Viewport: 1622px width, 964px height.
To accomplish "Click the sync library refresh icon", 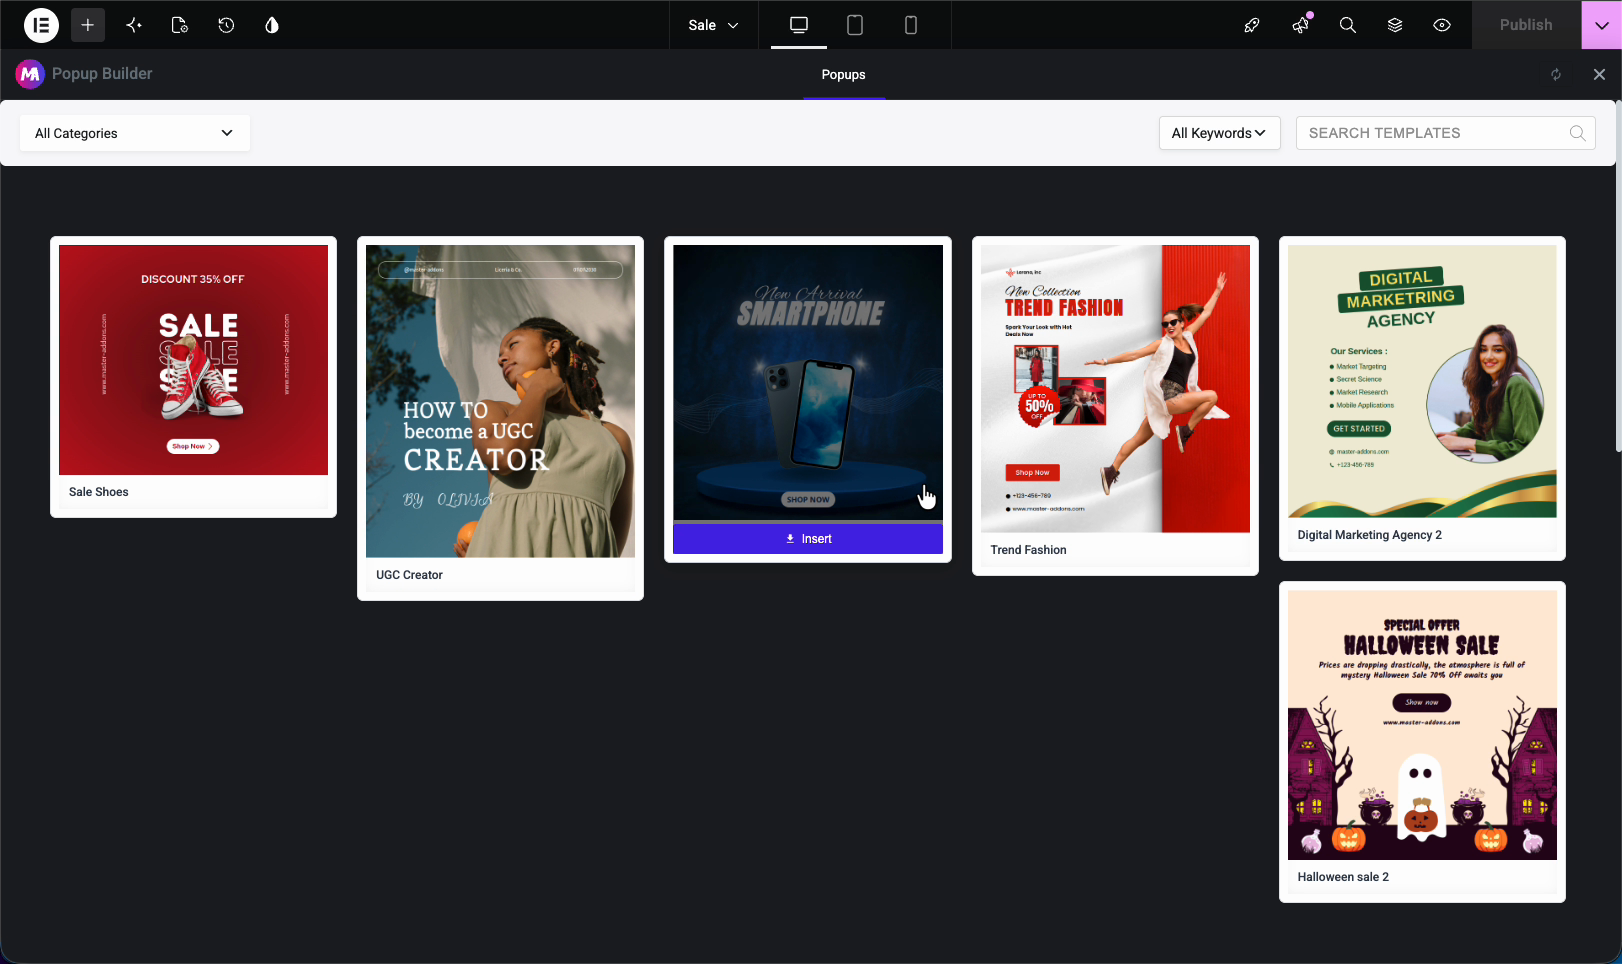I will pos(1556,75).
